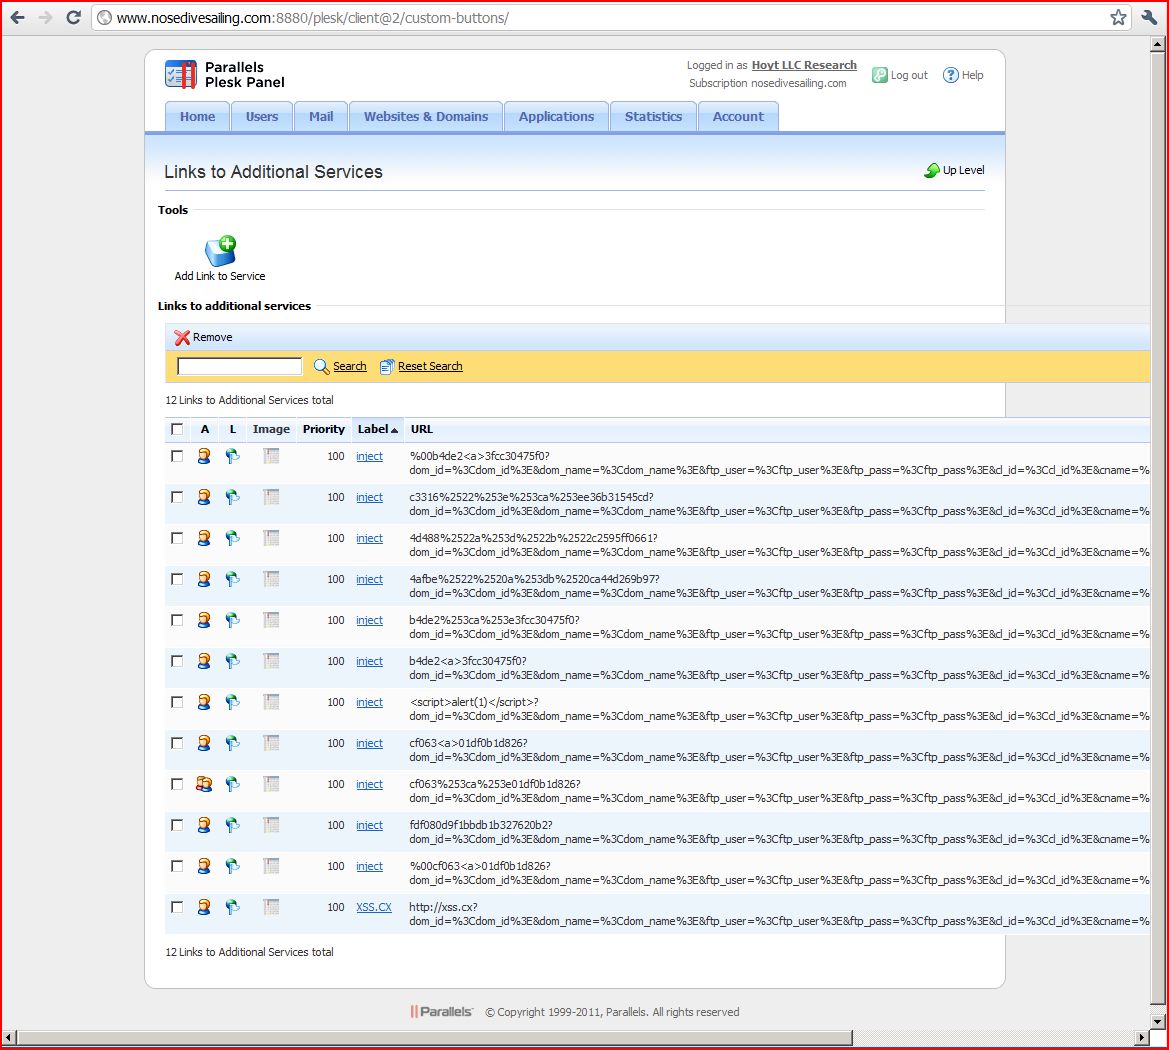This screenshot has height=1050, width=1169.
Task: Click the Log out icon
Action: (x=880, y=75)
